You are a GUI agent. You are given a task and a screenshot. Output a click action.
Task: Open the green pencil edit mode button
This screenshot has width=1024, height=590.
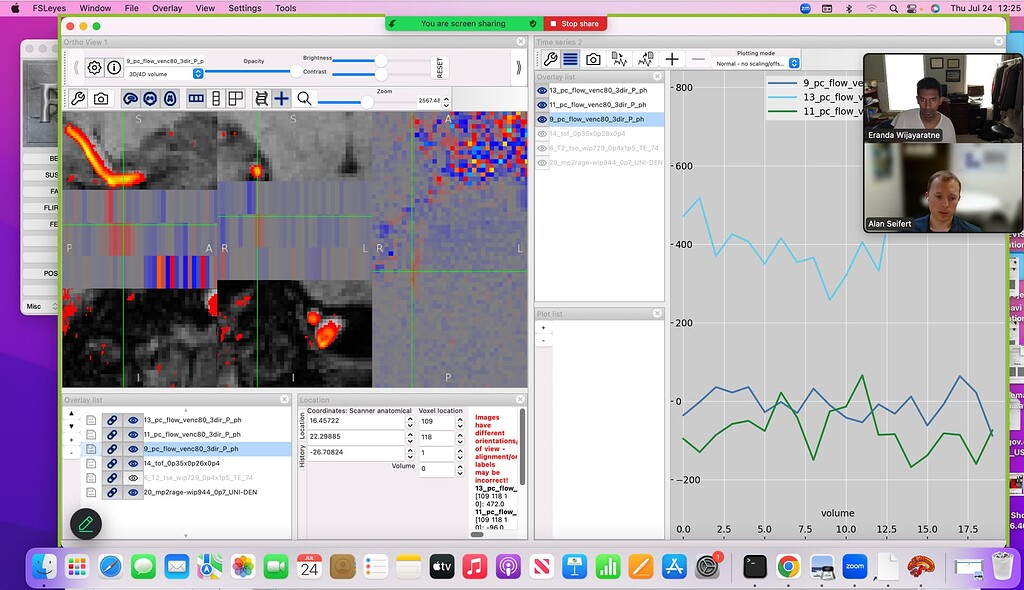tap(85, 524)
